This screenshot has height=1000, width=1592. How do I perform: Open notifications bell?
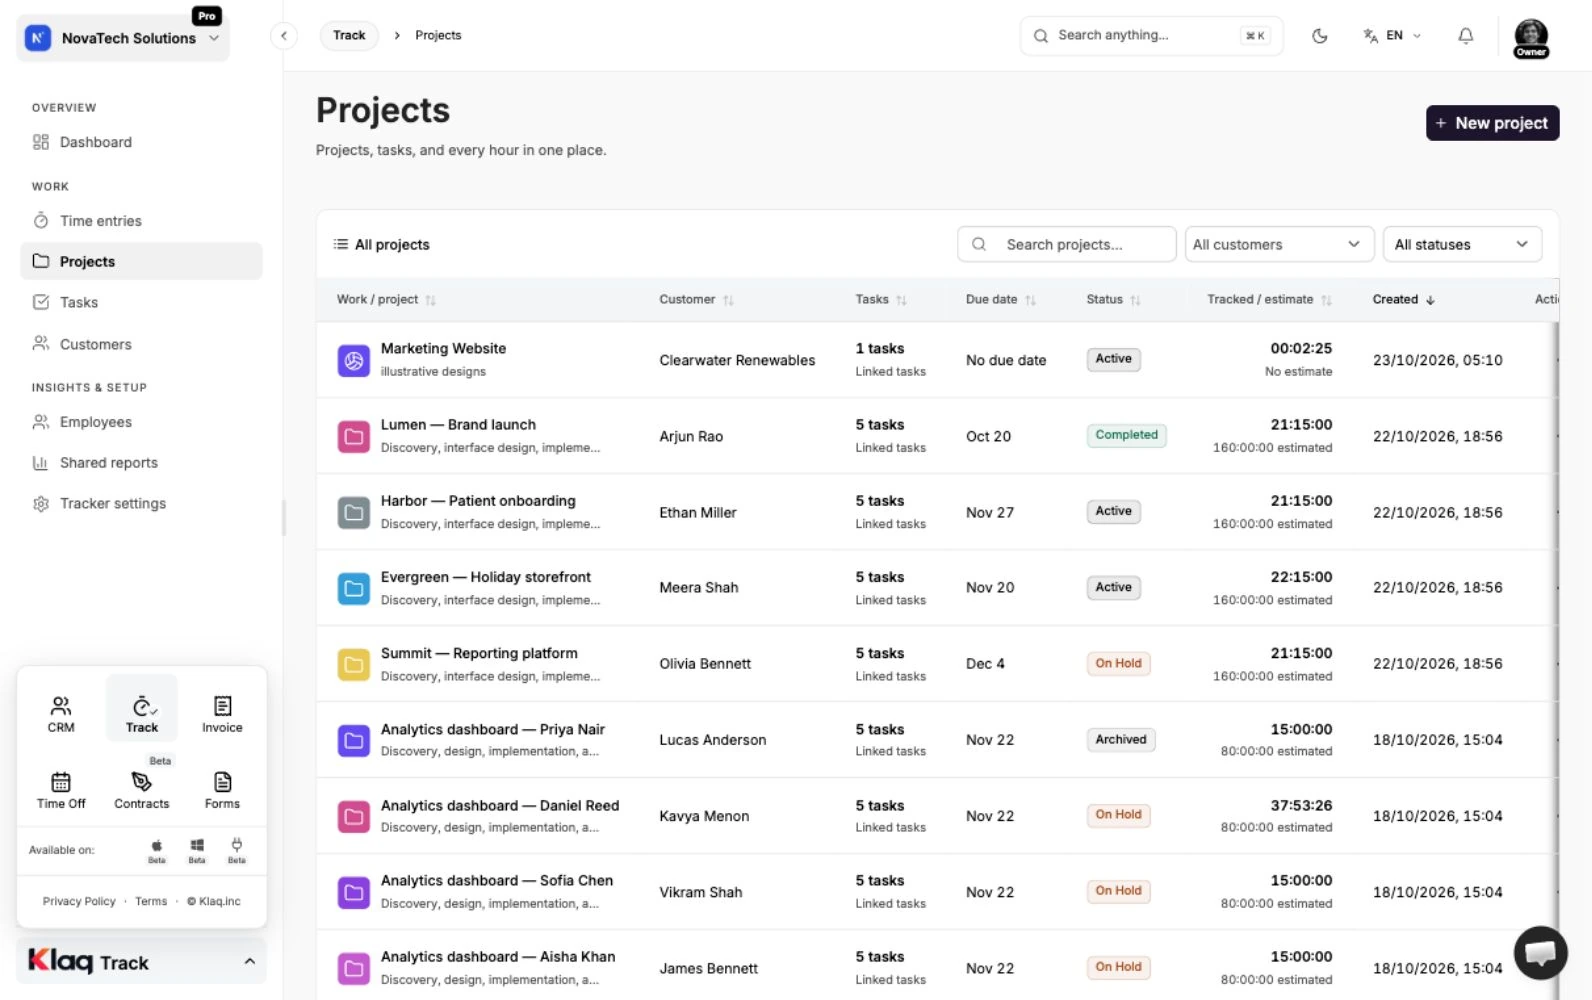coord(1465,36)
